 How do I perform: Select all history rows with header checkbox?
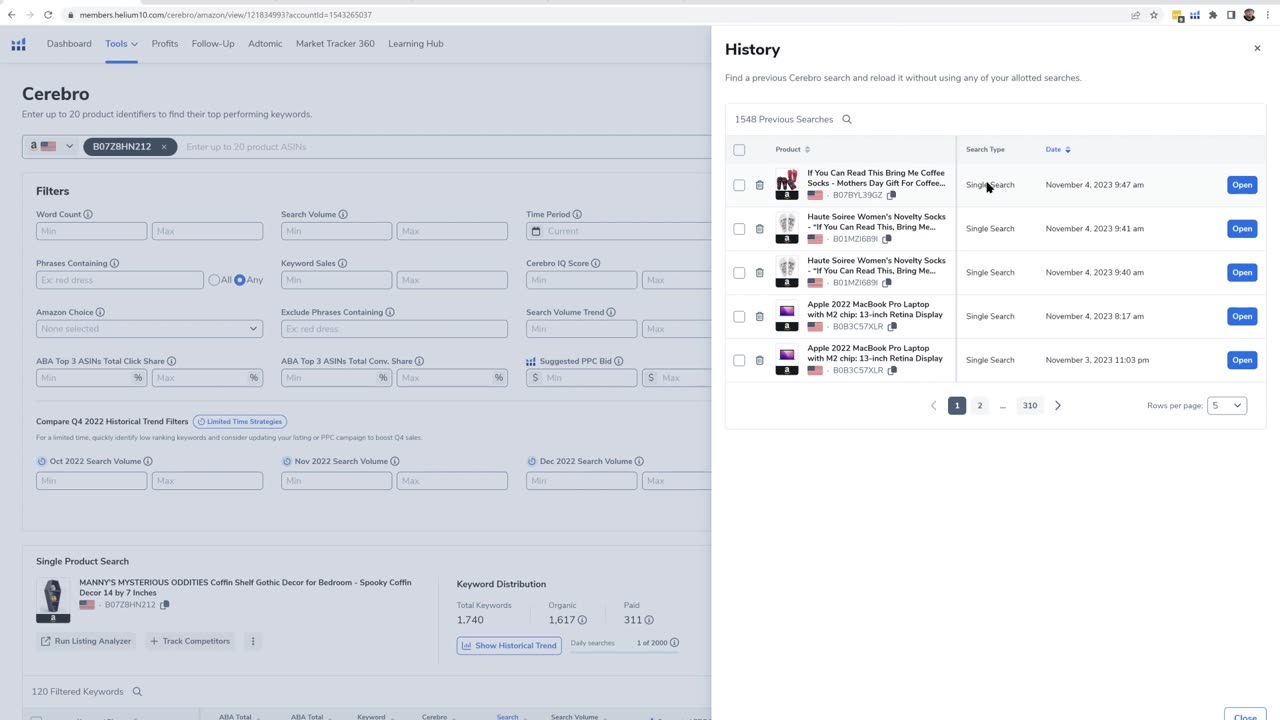(739, 150)
